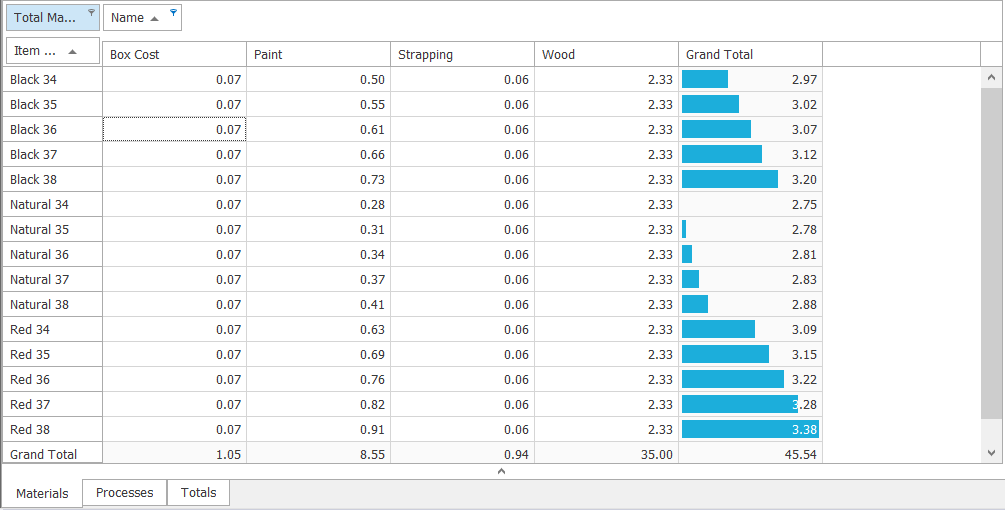Click the Paint column header

(319, 54)
